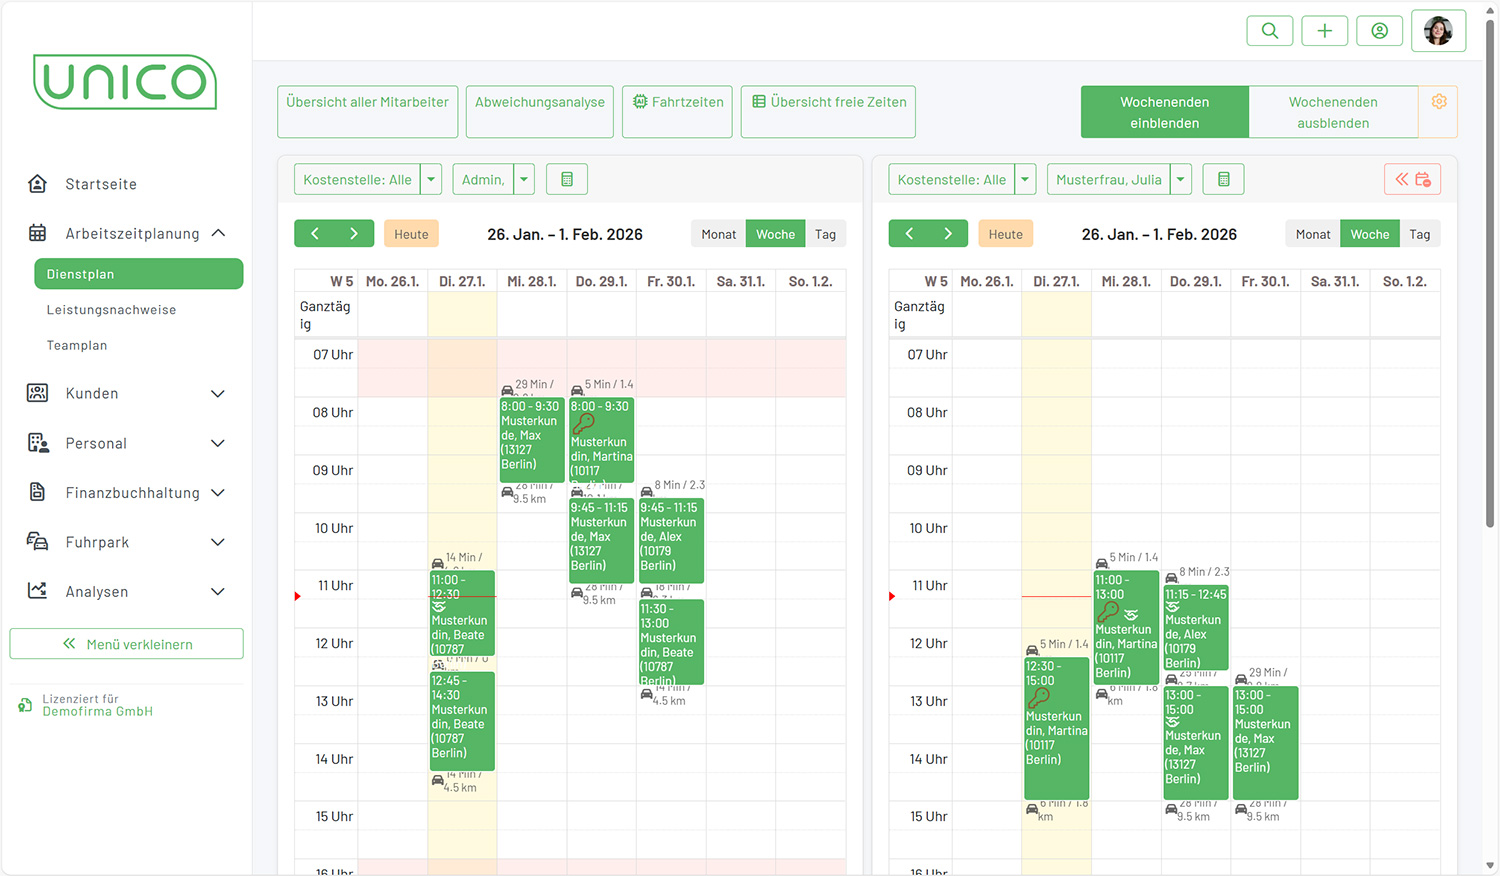1500x876 pixels.
Task: Click the user profile photo avatar
Action: [x=1438, y=31]
